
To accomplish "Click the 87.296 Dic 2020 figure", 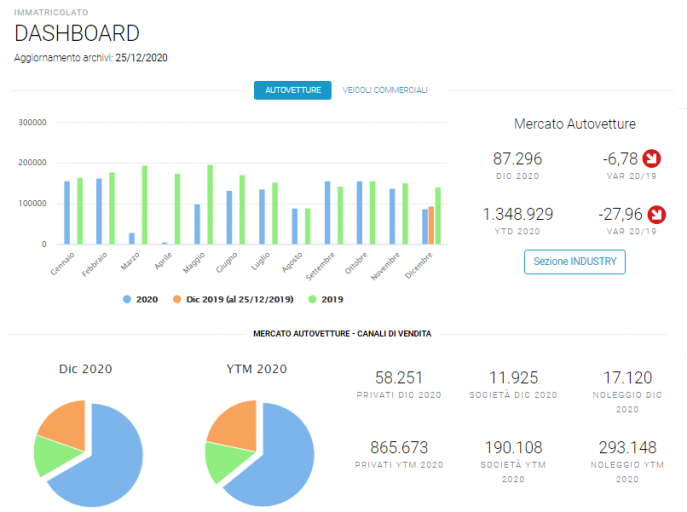I will click(517, 159).
